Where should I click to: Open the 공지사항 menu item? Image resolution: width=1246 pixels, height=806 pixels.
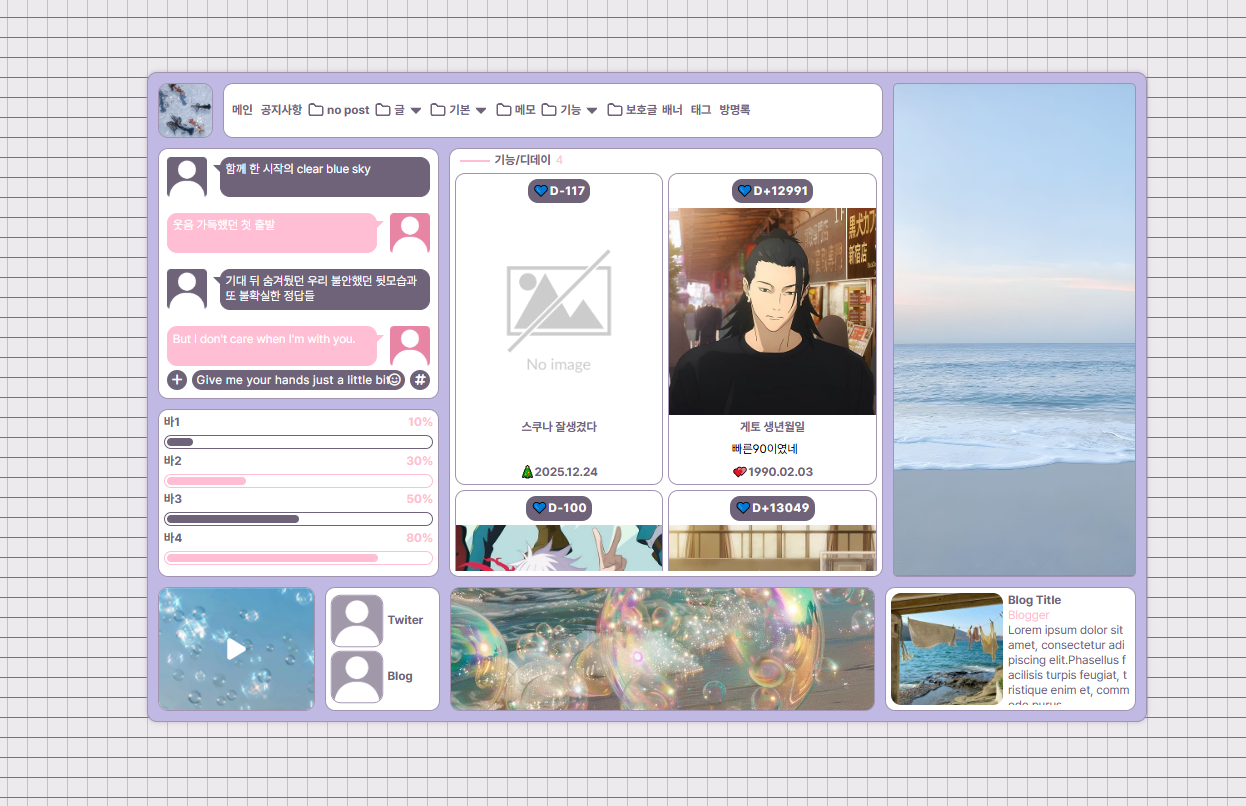pos(281,110)
